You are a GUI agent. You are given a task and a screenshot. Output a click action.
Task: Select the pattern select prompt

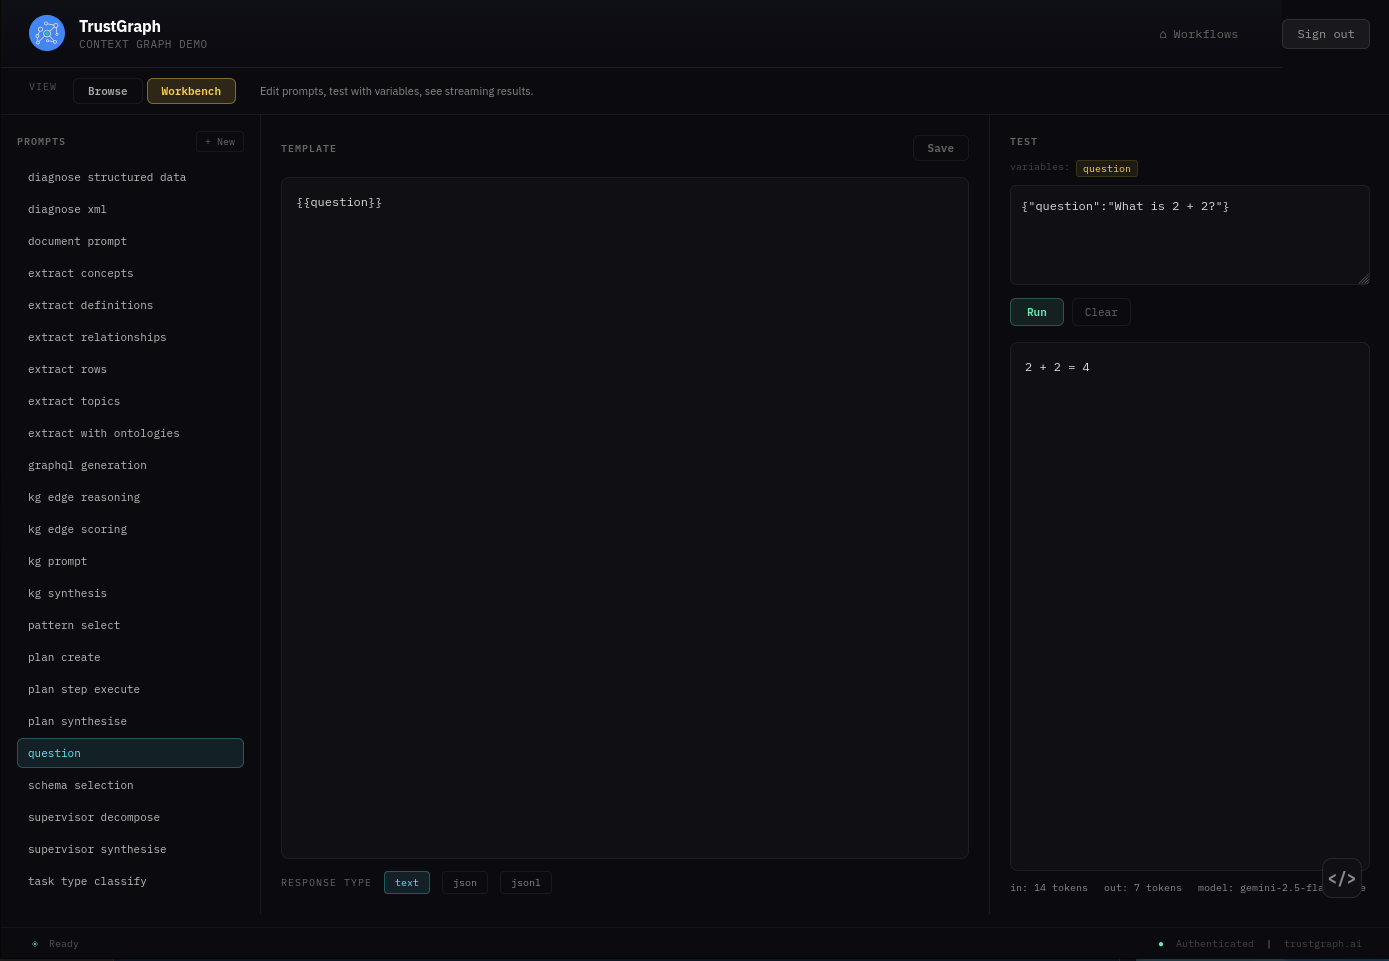point(130,625)
